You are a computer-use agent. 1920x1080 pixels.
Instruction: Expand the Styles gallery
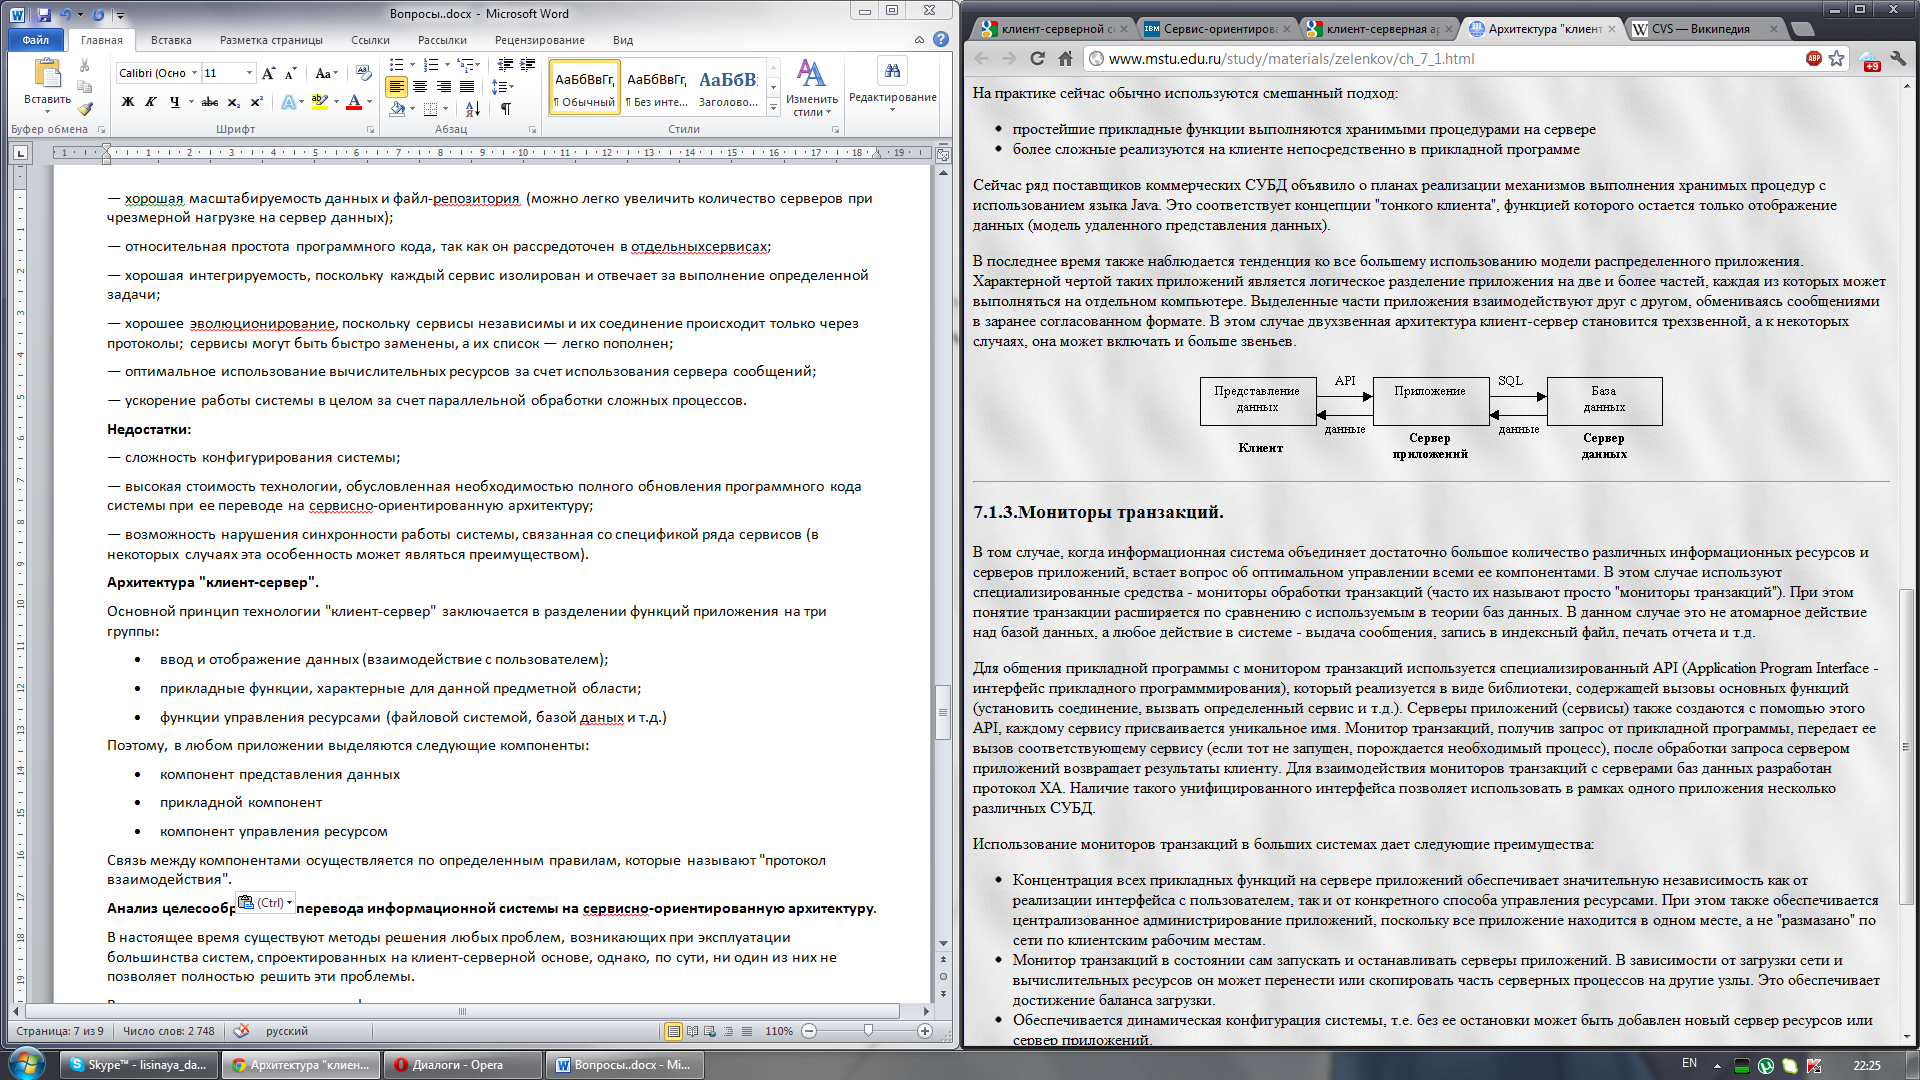point(773,108)
